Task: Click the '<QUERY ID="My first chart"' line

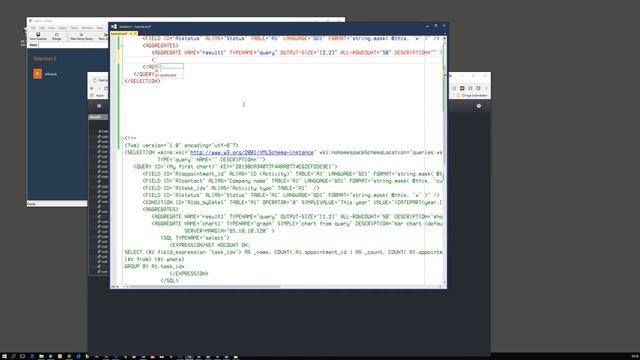Action: [236, 167]
